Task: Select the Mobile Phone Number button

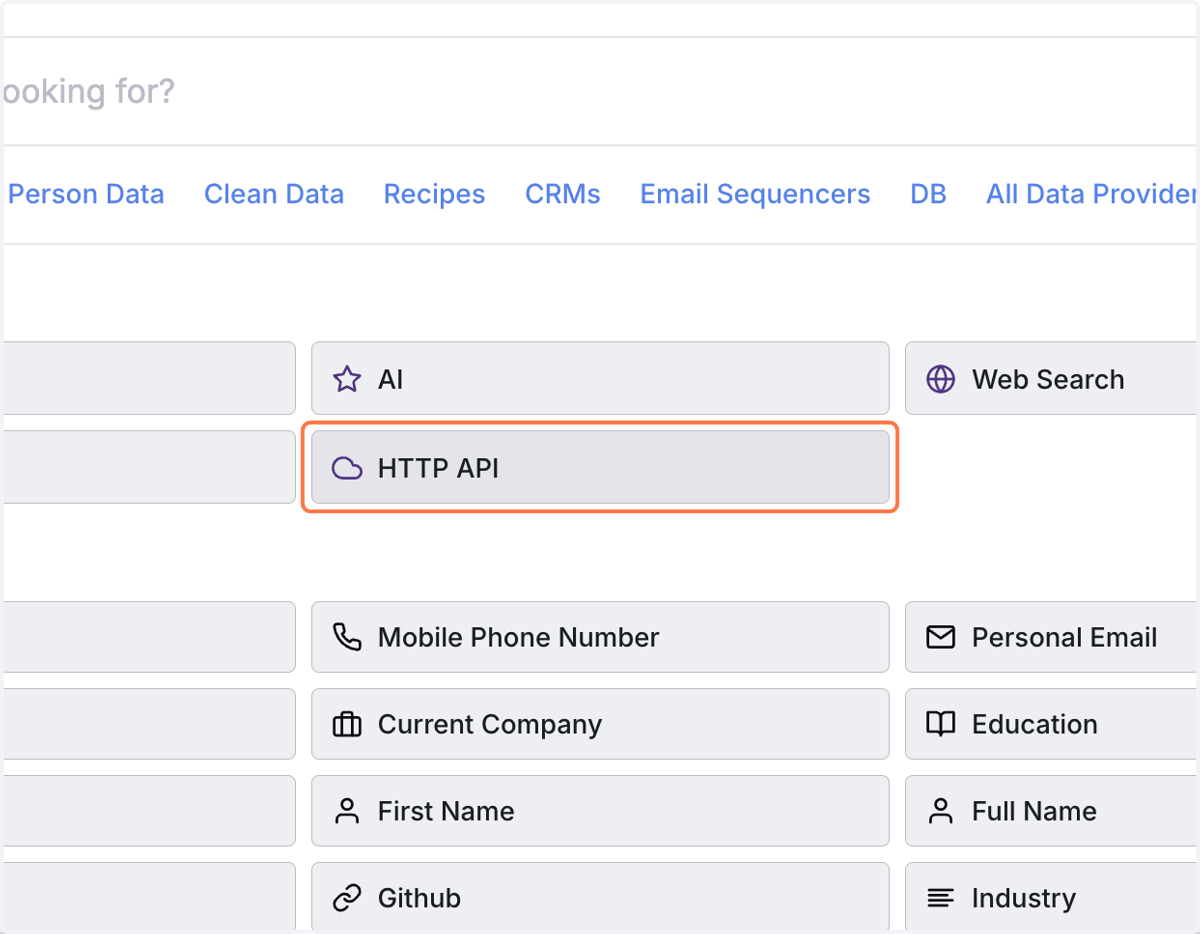Action: click(600, 637)
